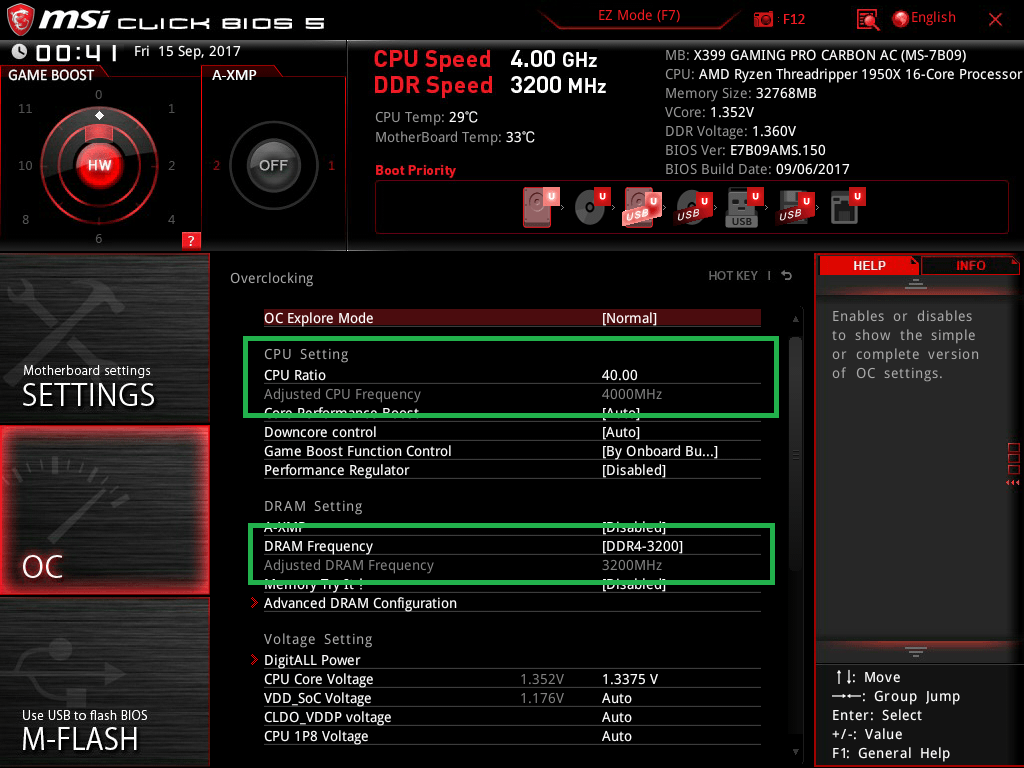
Task: Toggle the GAME BOOST HW knob
Action: pos(99,165)
